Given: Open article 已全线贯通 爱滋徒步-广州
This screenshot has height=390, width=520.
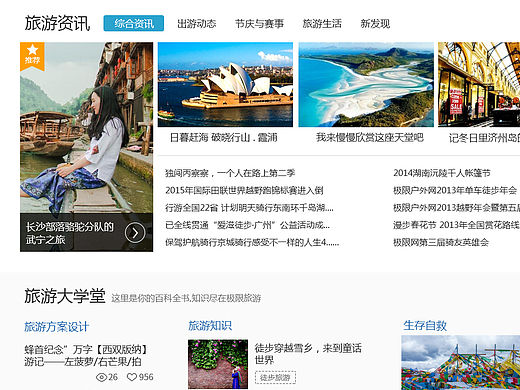Looking at the screenshot, I should (247, 225).
